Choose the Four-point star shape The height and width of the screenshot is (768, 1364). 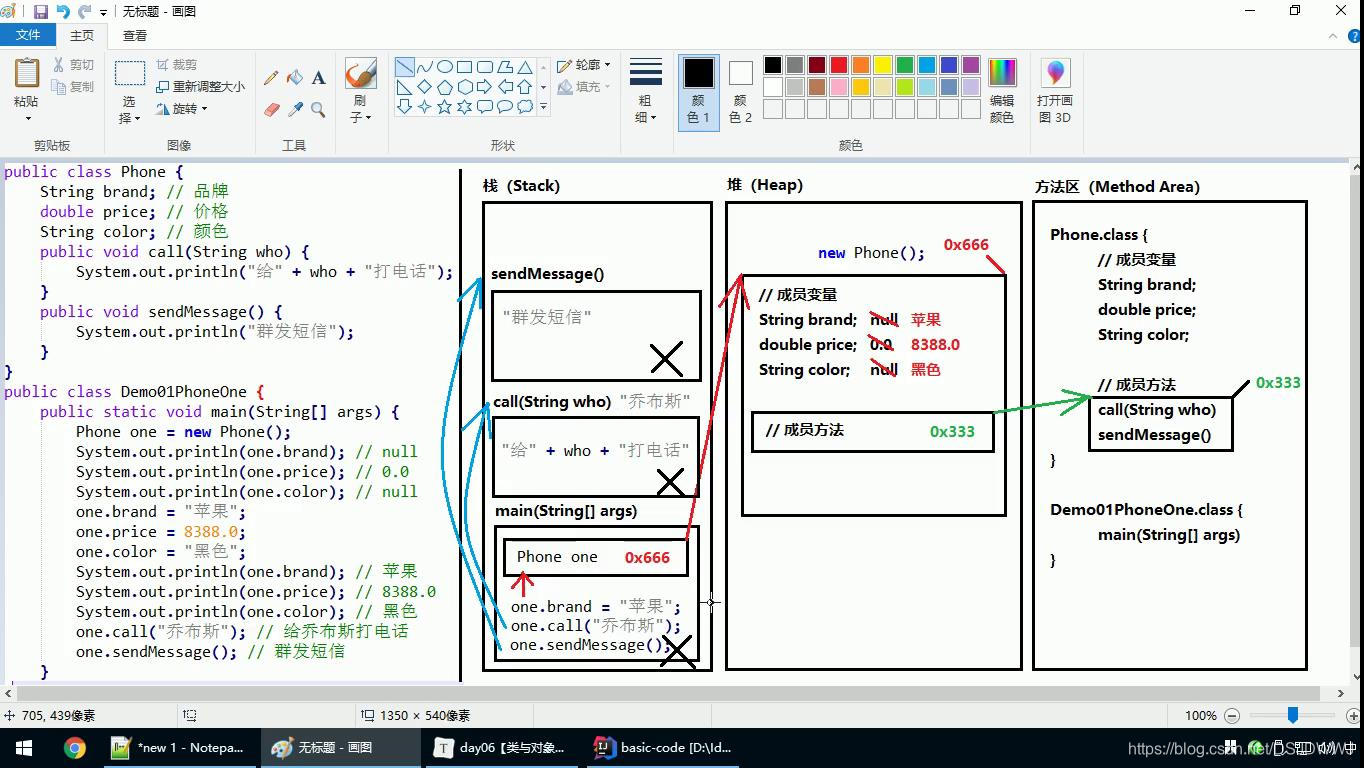click(424, 107)
